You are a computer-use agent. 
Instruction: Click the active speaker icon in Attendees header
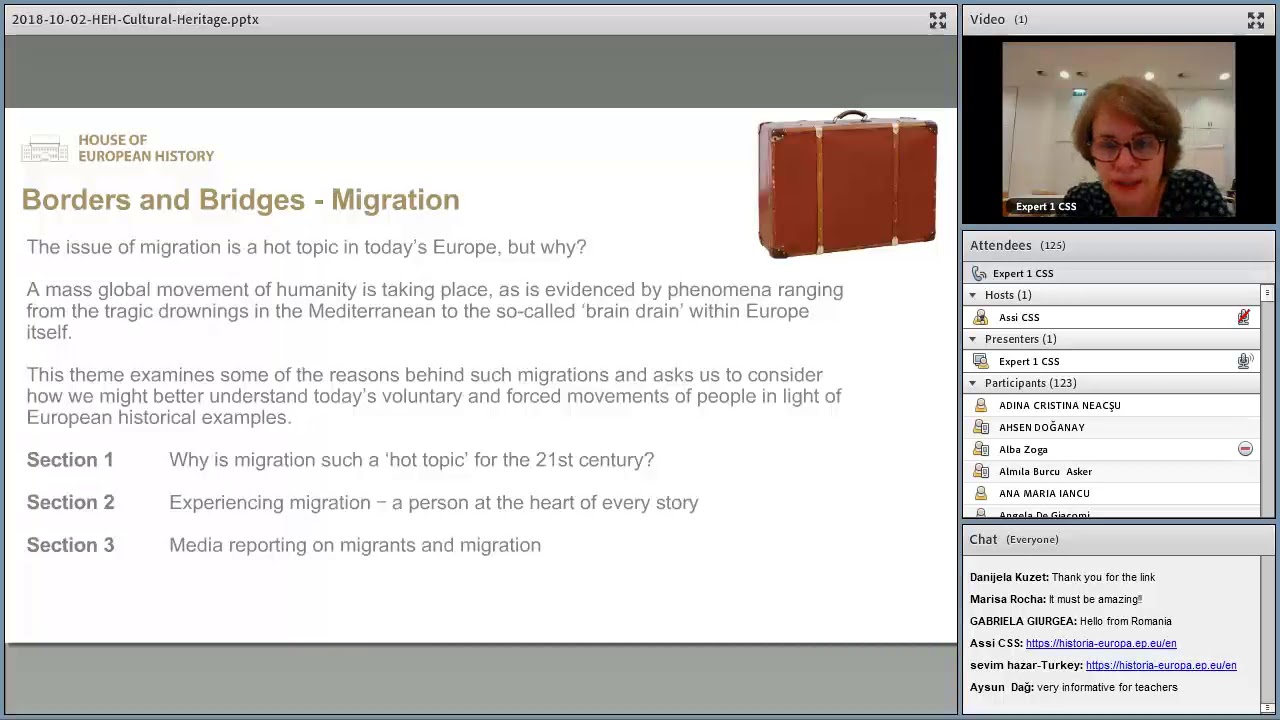click(x=979, y=273)
